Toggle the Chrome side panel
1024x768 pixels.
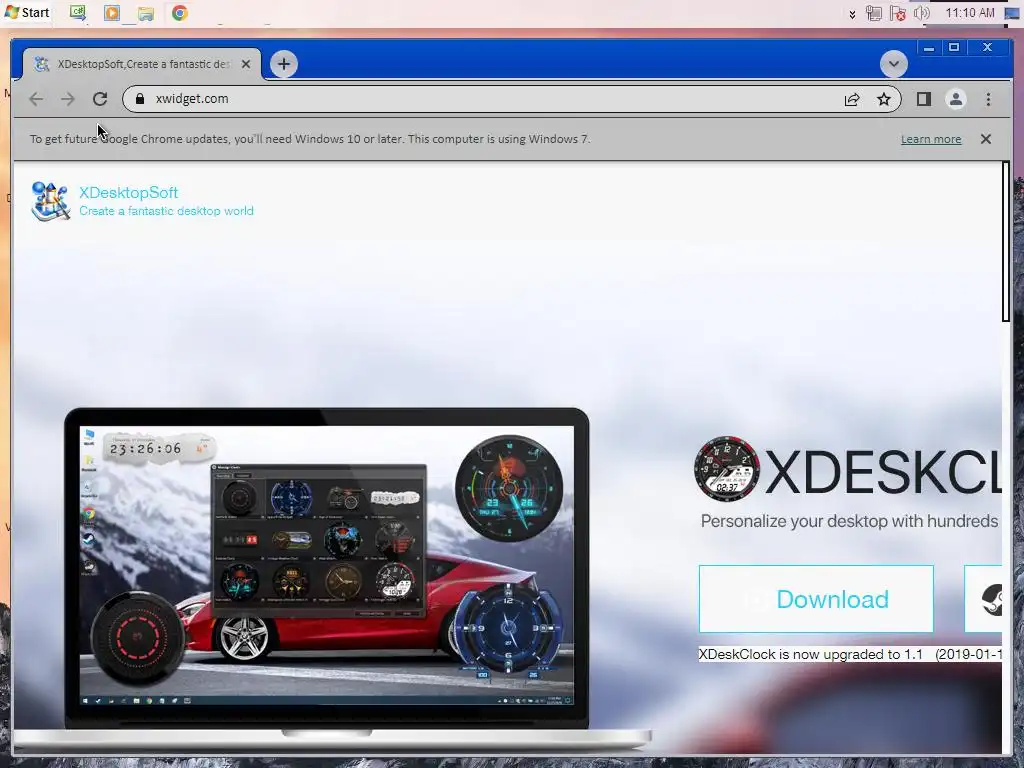923,99
